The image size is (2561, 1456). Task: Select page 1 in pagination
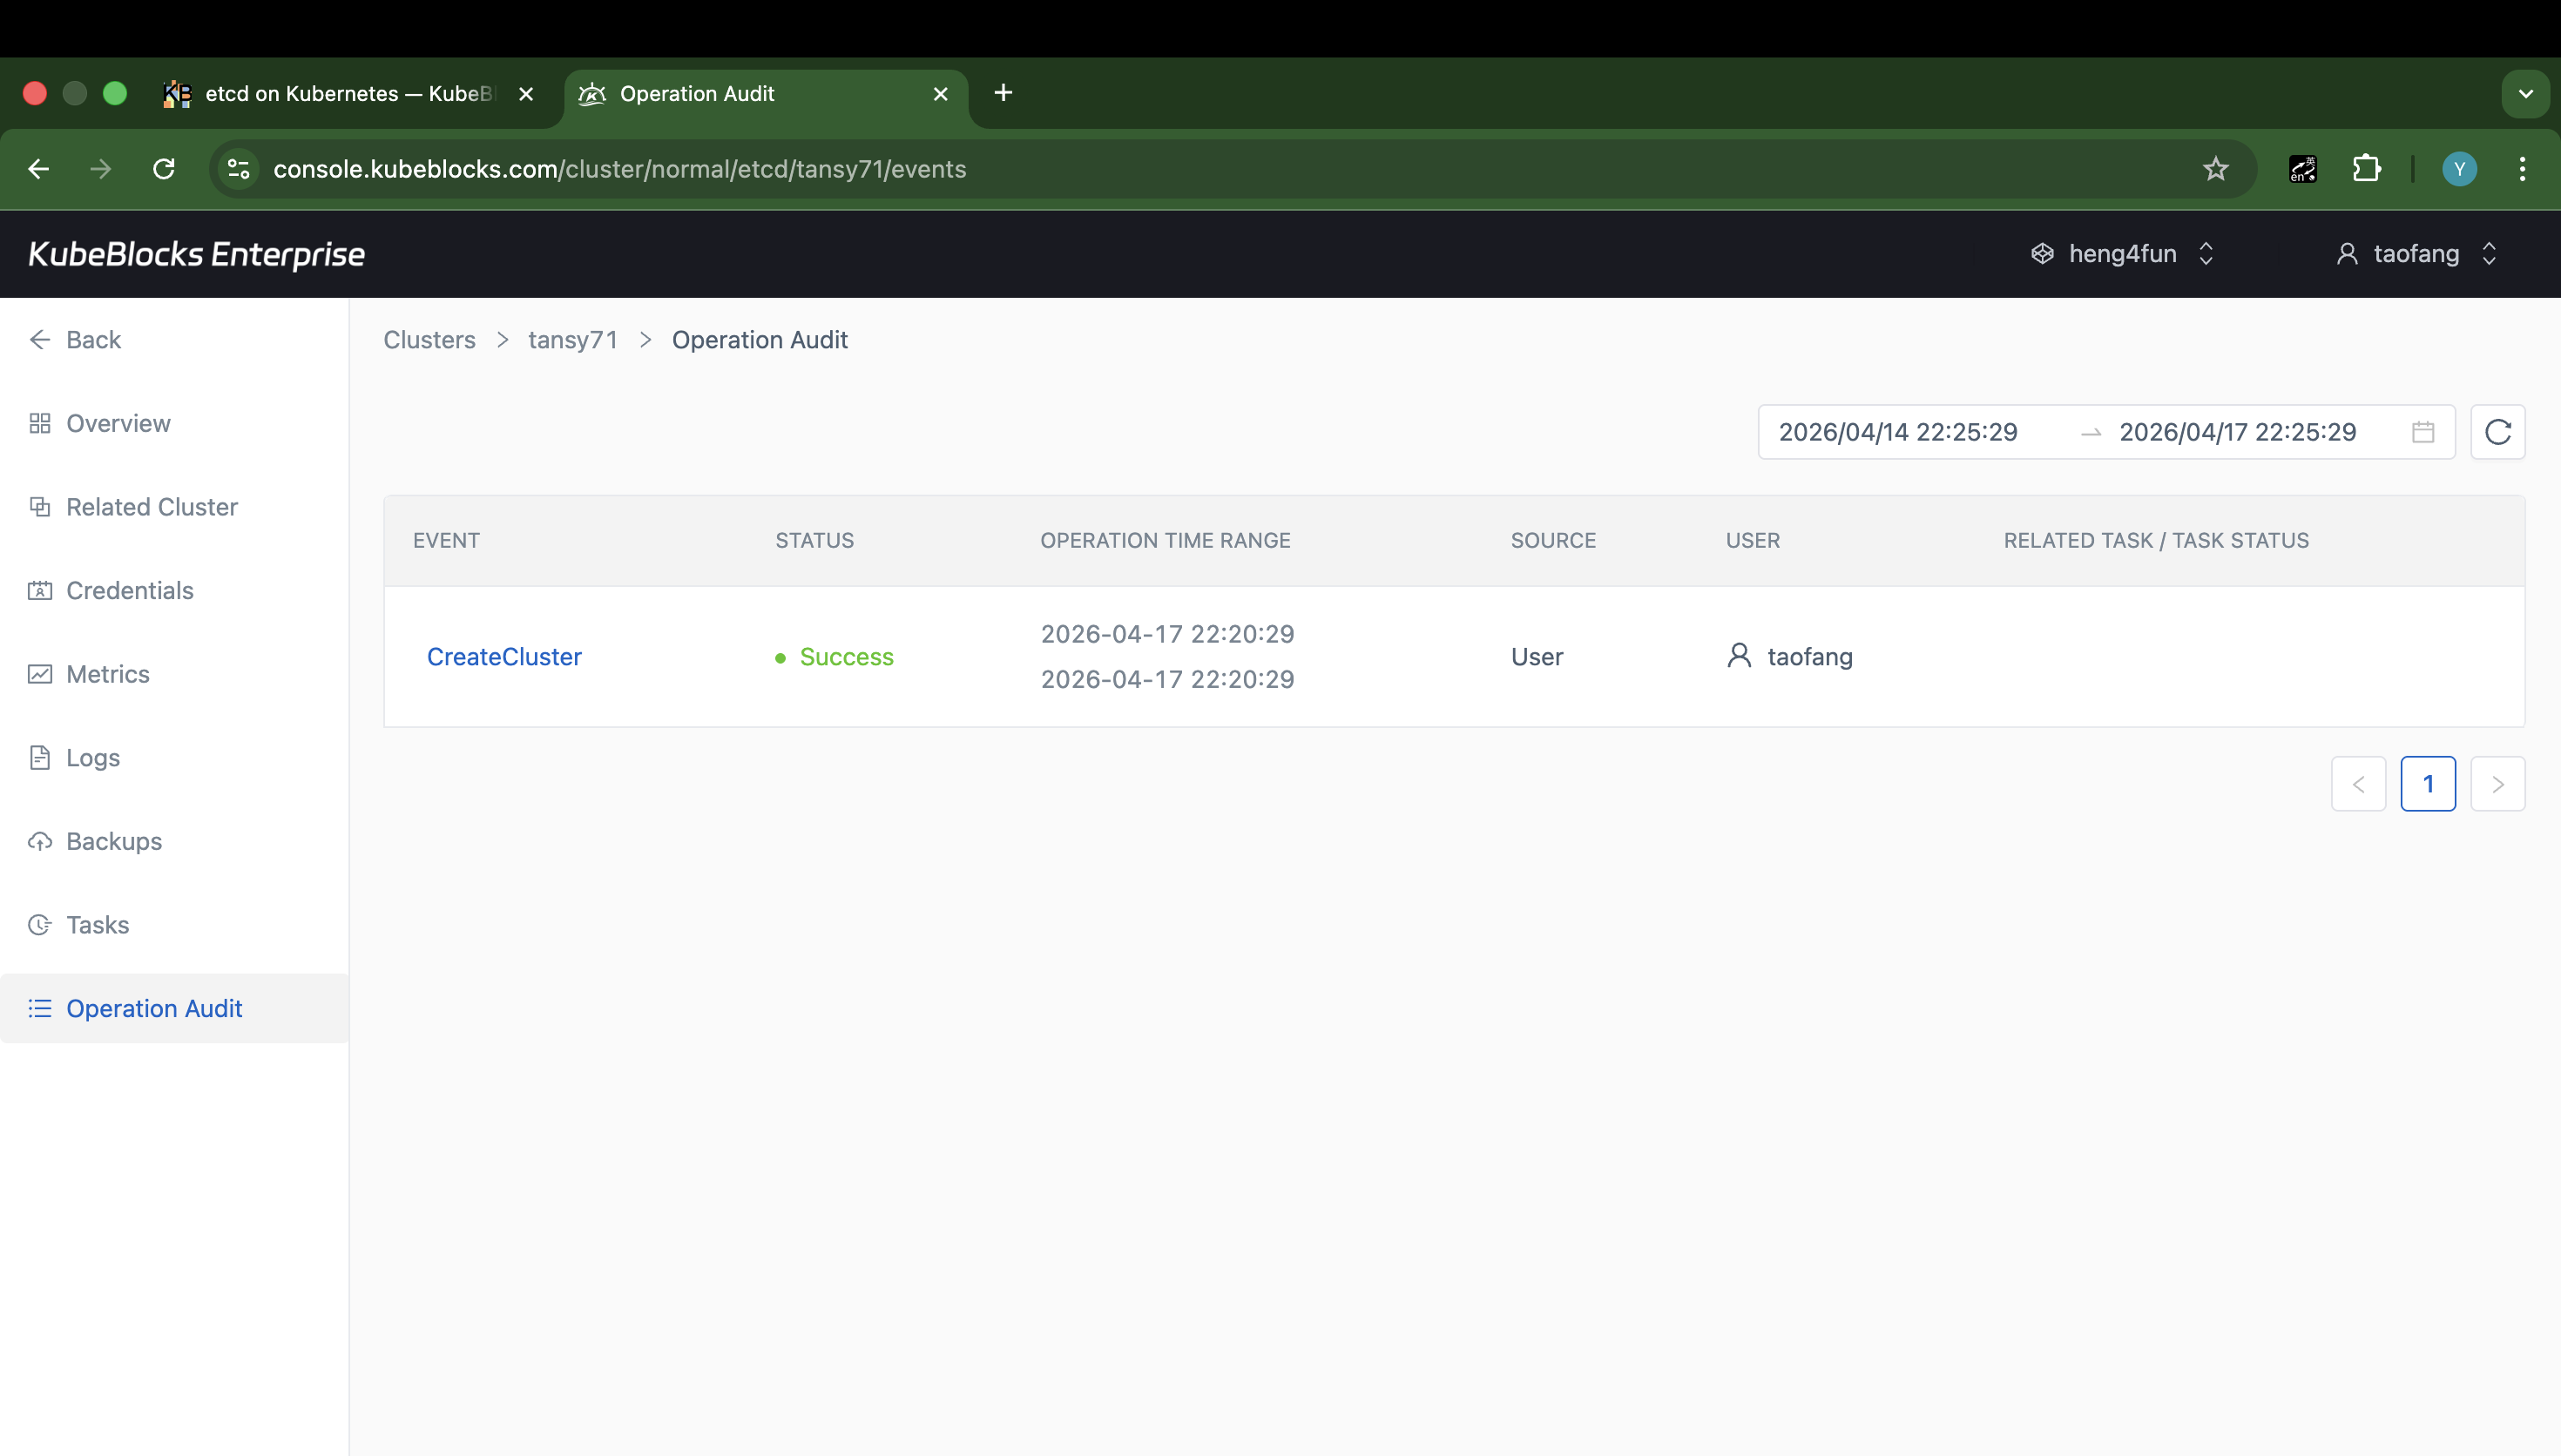(2428, 784)
